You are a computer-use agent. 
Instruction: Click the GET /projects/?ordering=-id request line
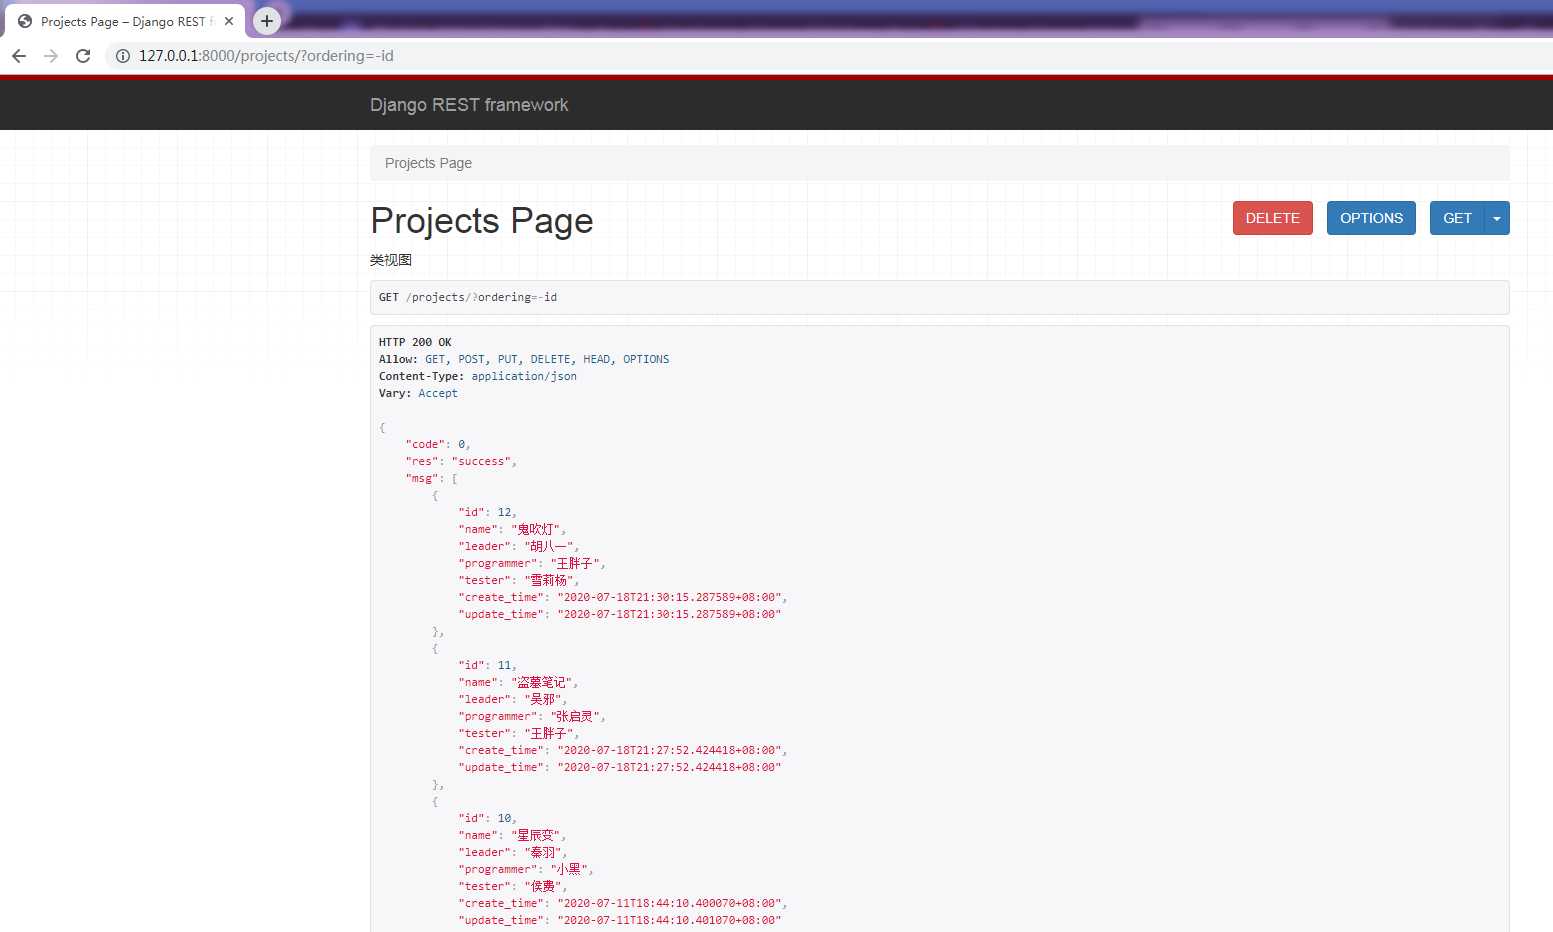coord(468,297)
